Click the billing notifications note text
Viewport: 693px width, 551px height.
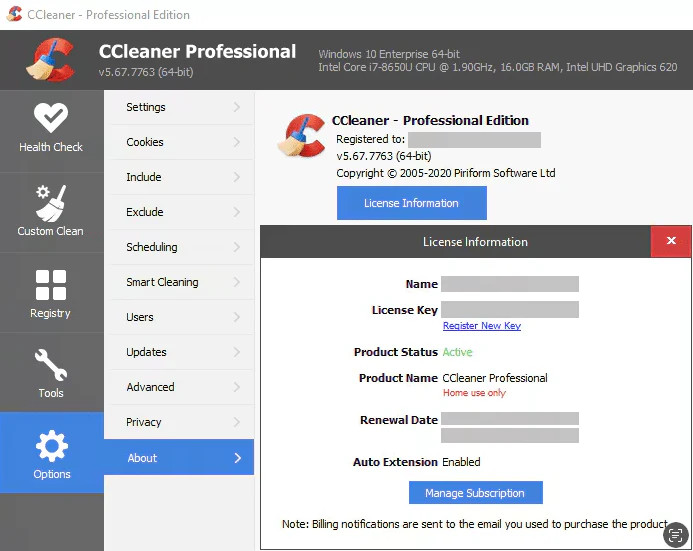pyautogui.click(x=475, y=524)
